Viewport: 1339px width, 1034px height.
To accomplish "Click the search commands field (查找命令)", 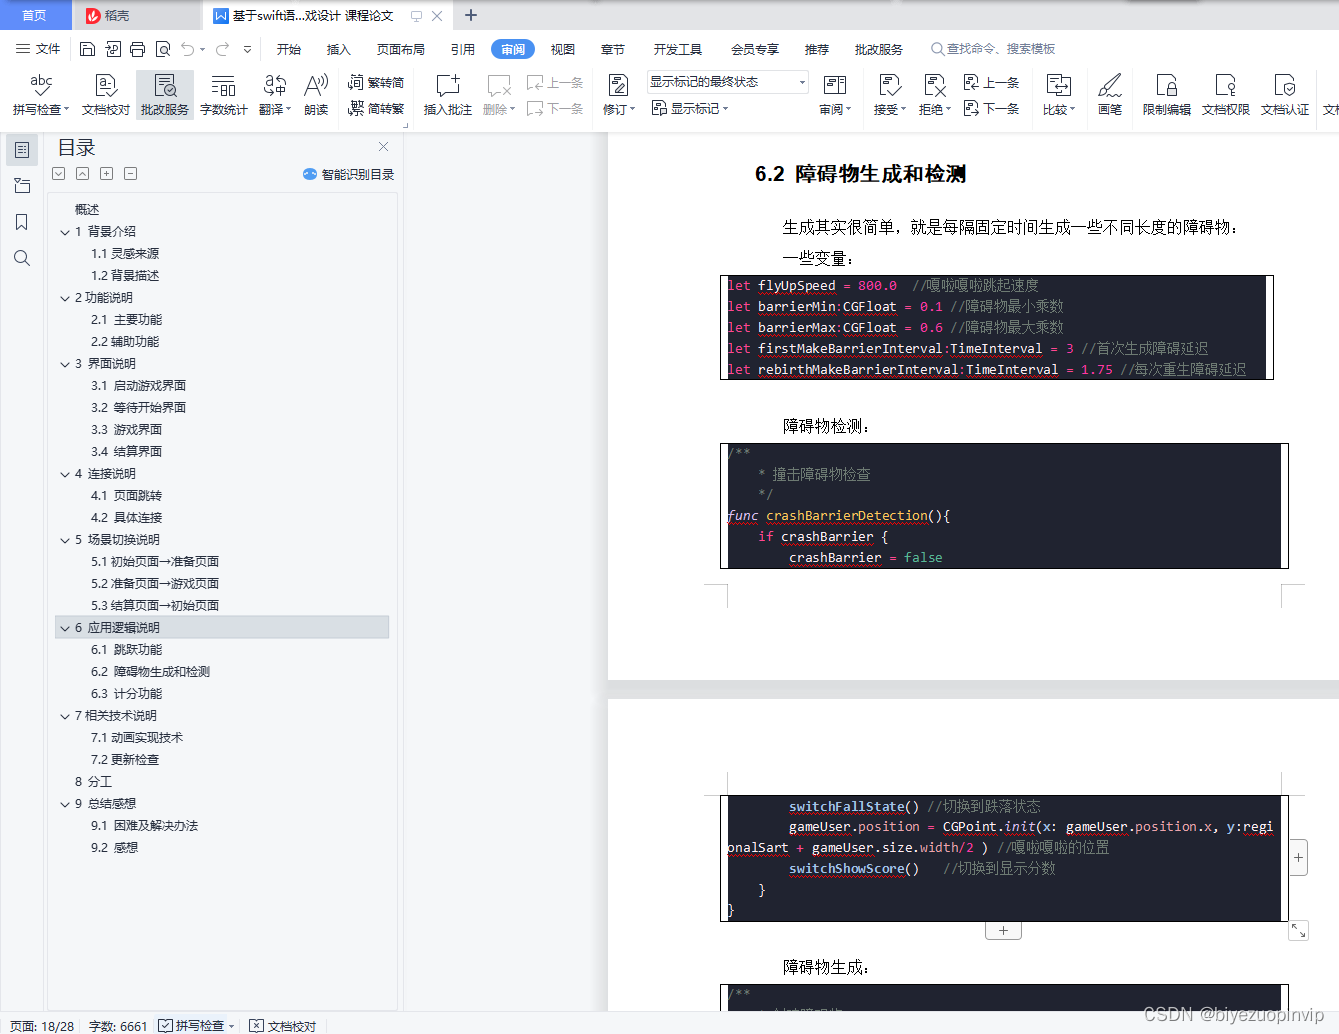I will point(993,49).
